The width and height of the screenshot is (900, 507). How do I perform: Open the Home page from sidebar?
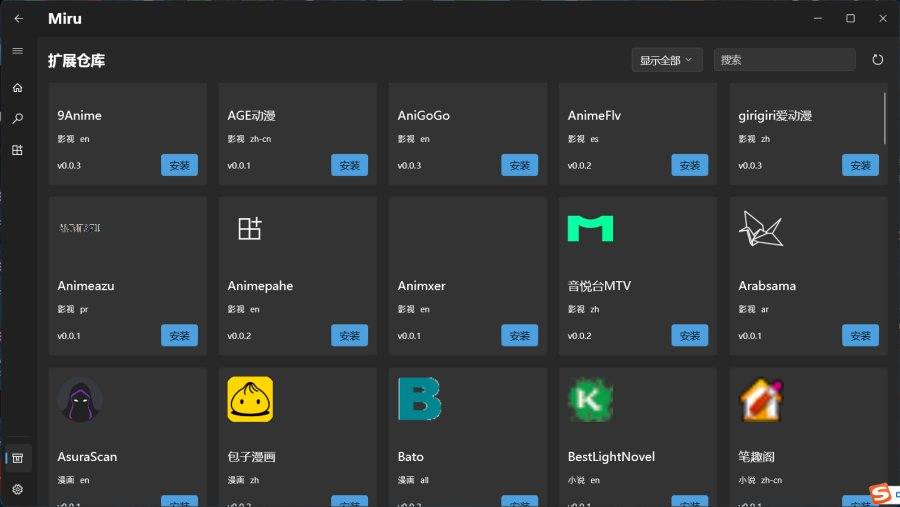[x=18, y=88]
